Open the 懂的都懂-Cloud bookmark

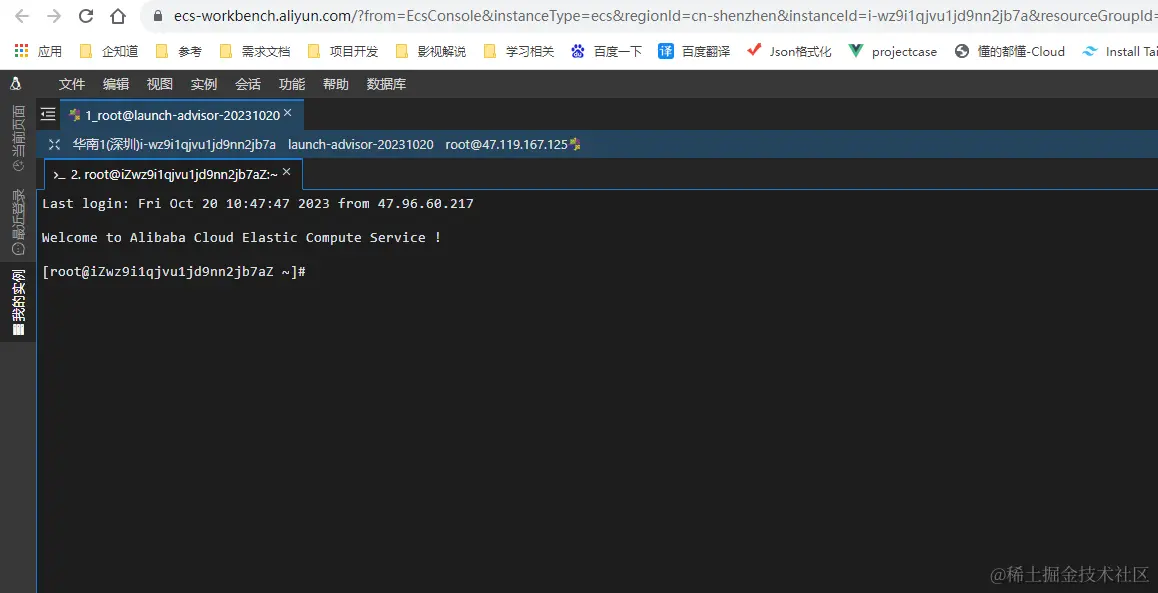click(x=1010, y=51)
